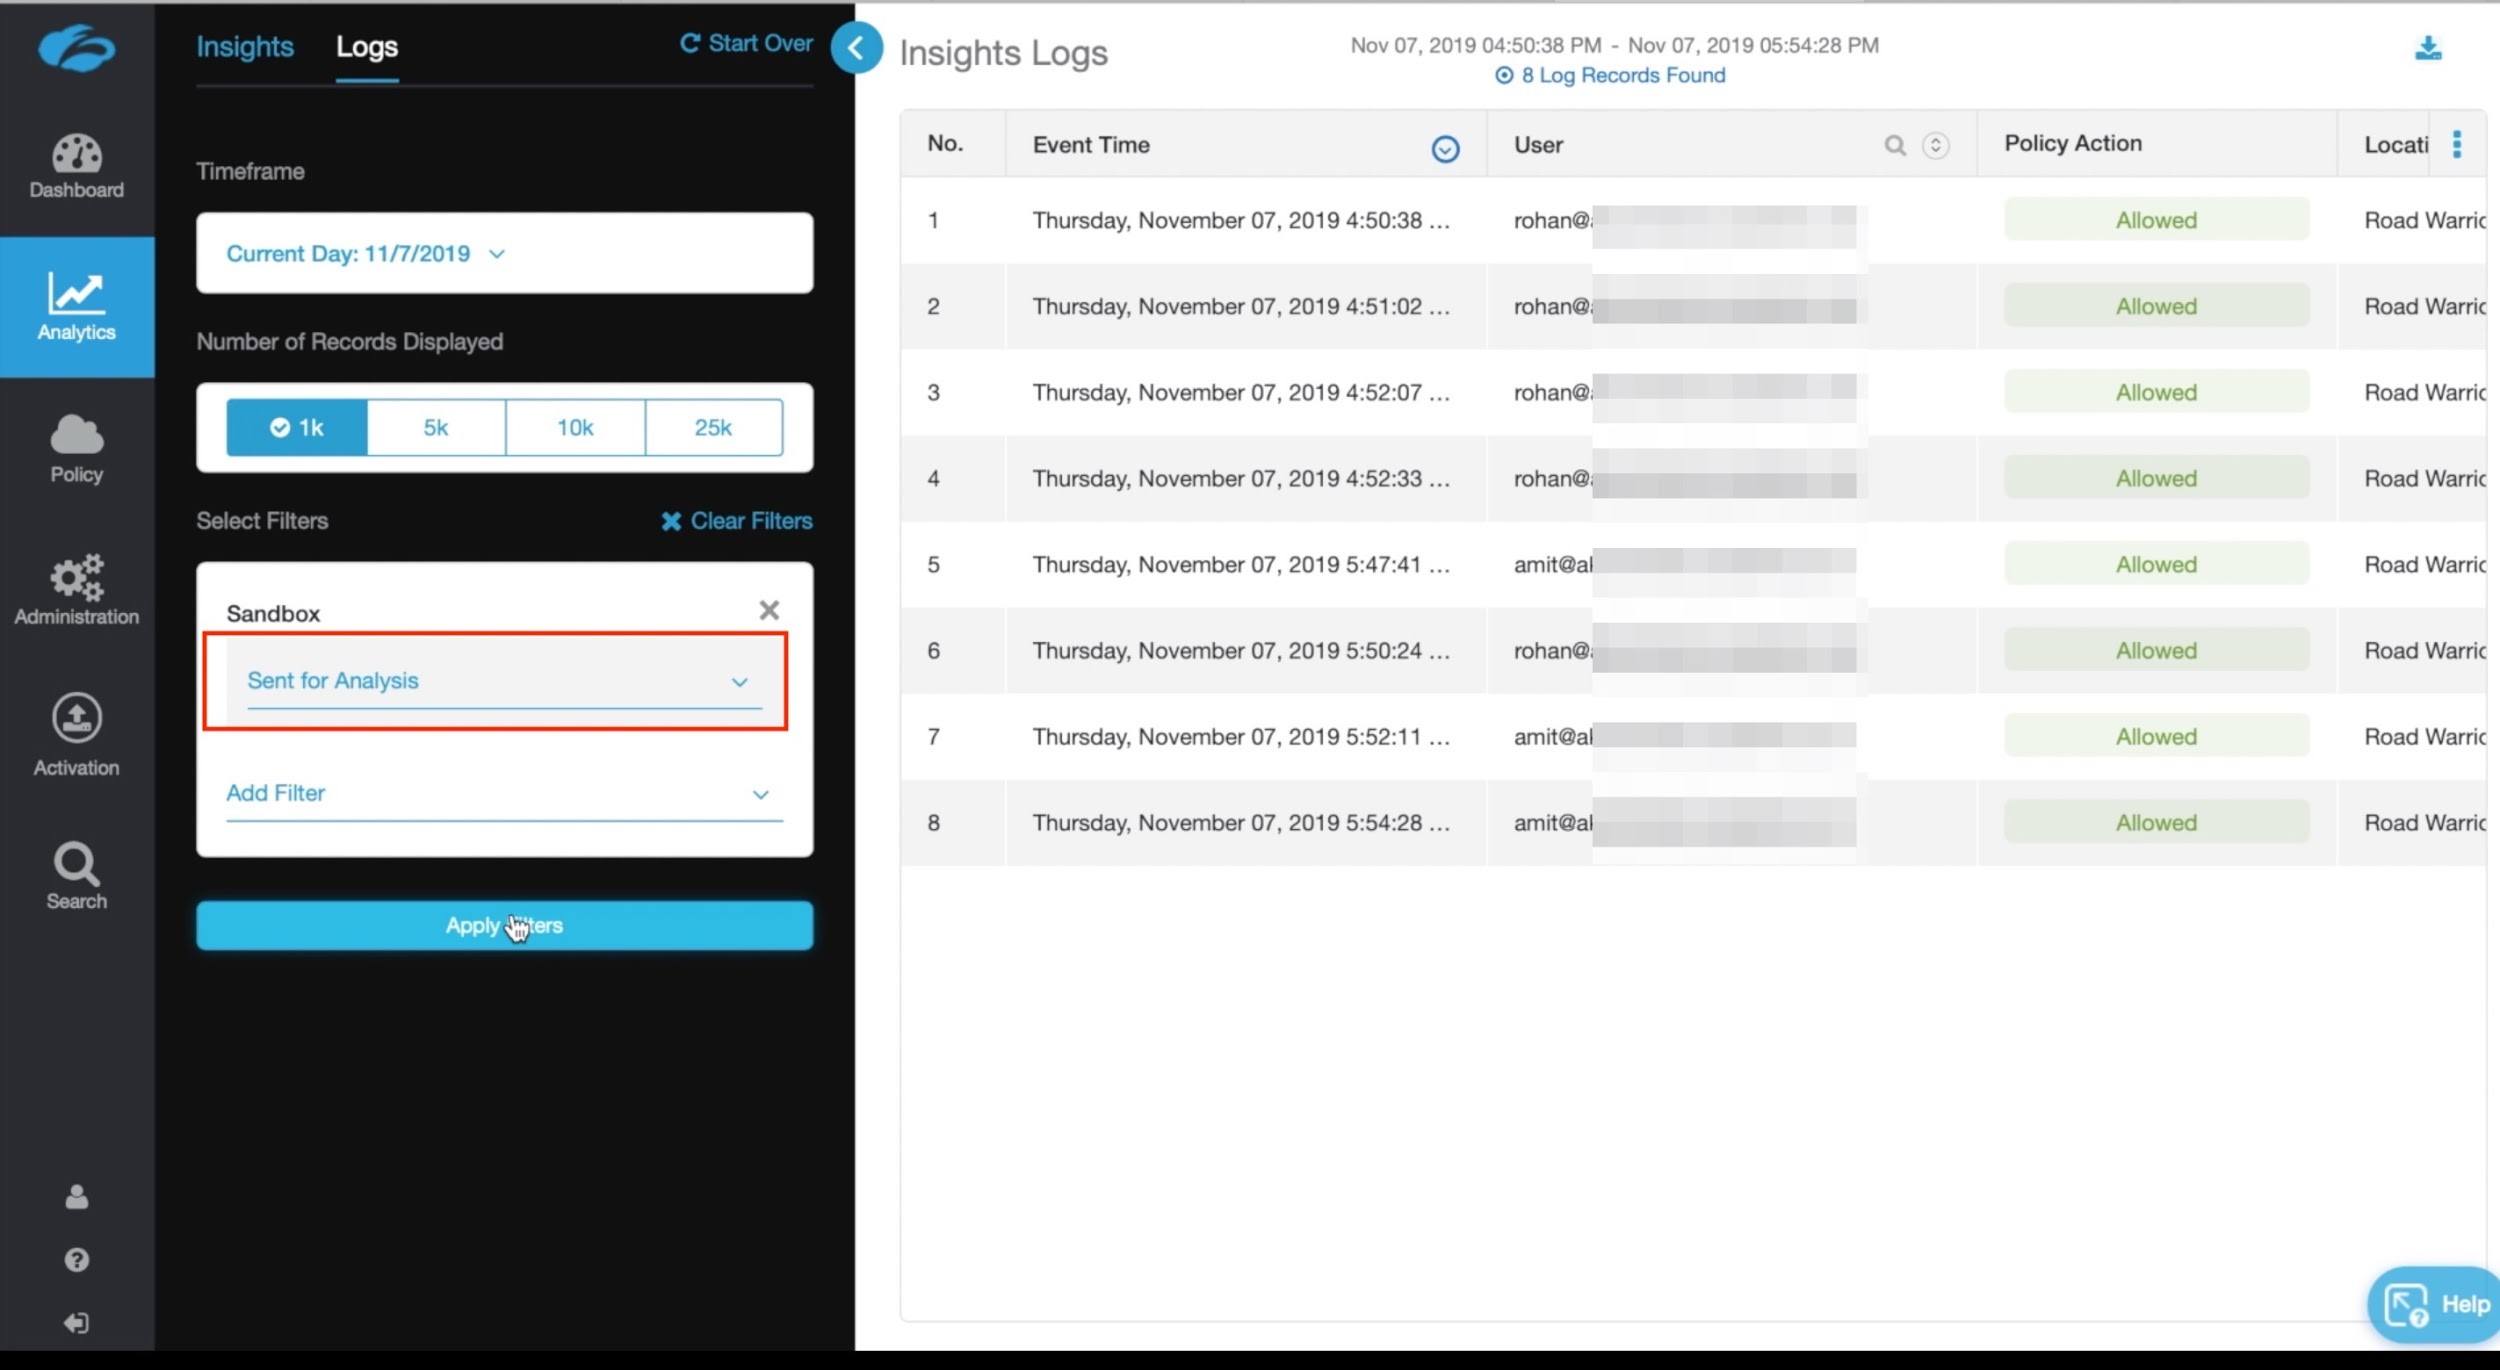
Task: Remove the Sandbox filter with the X
Action: [x=768, y=610]
